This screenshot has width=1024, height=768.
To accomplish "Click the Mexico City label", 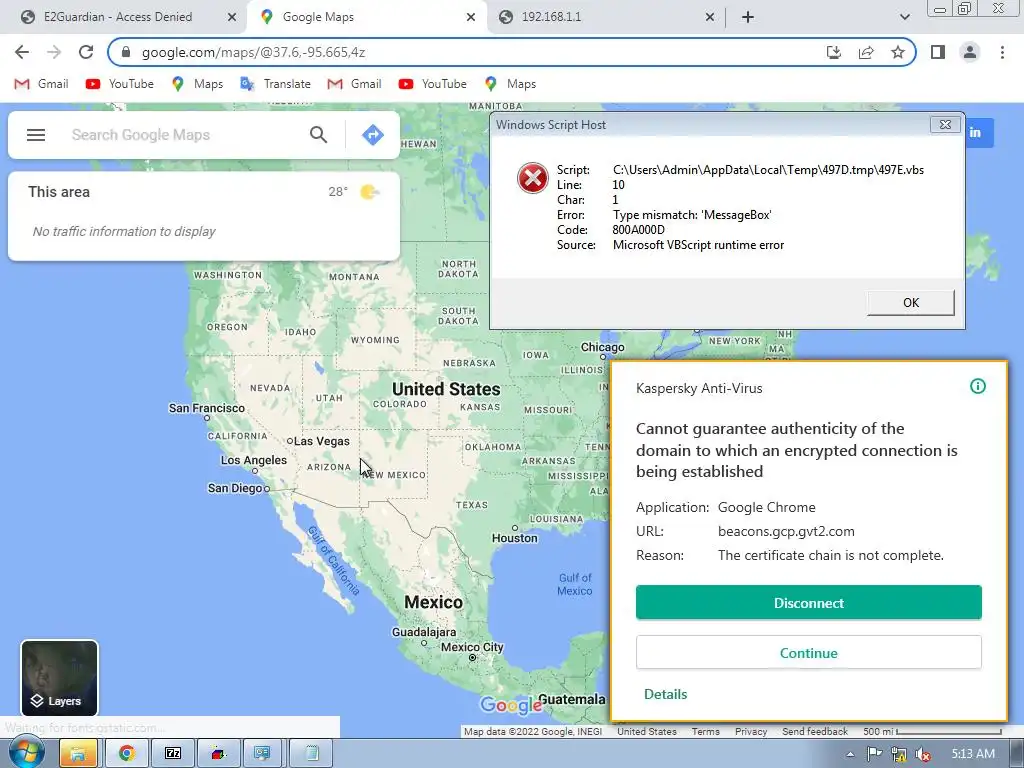I will click(x=472, y=647).
